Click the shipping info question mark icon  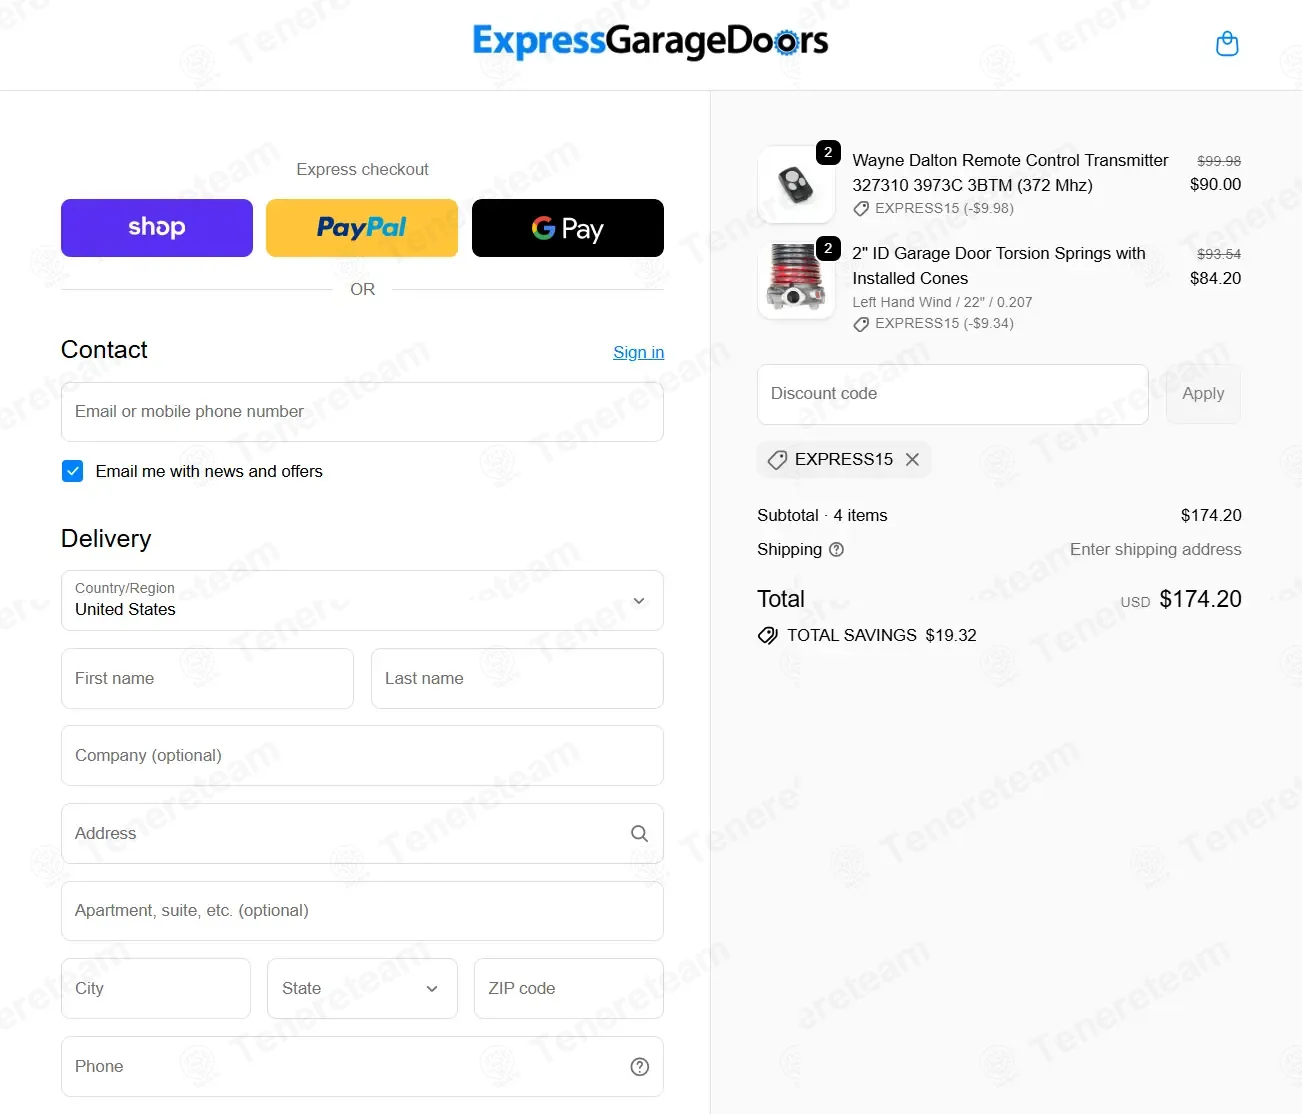pyautogui.click(x=837, y=549)
